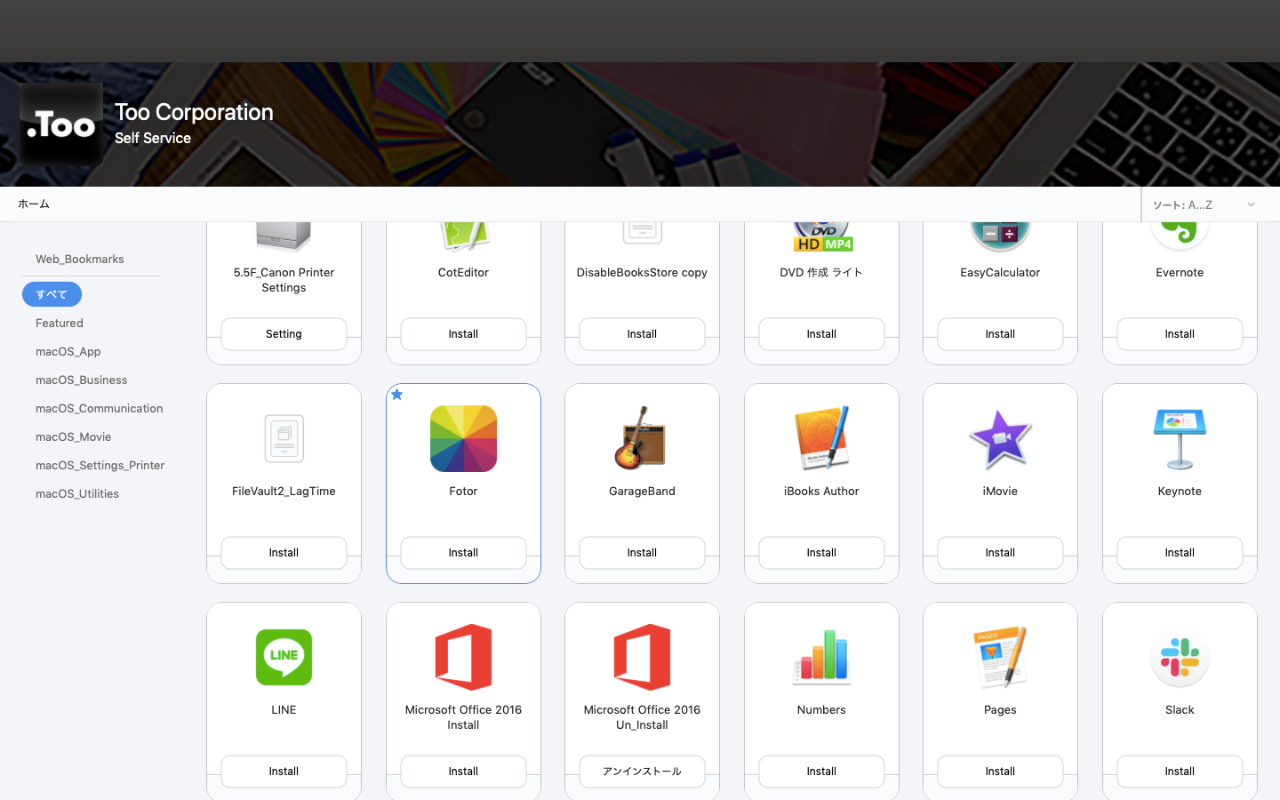Click the Slack logo icon
The height and width of the screenshot is (800, 1280).
(1179, 657)
